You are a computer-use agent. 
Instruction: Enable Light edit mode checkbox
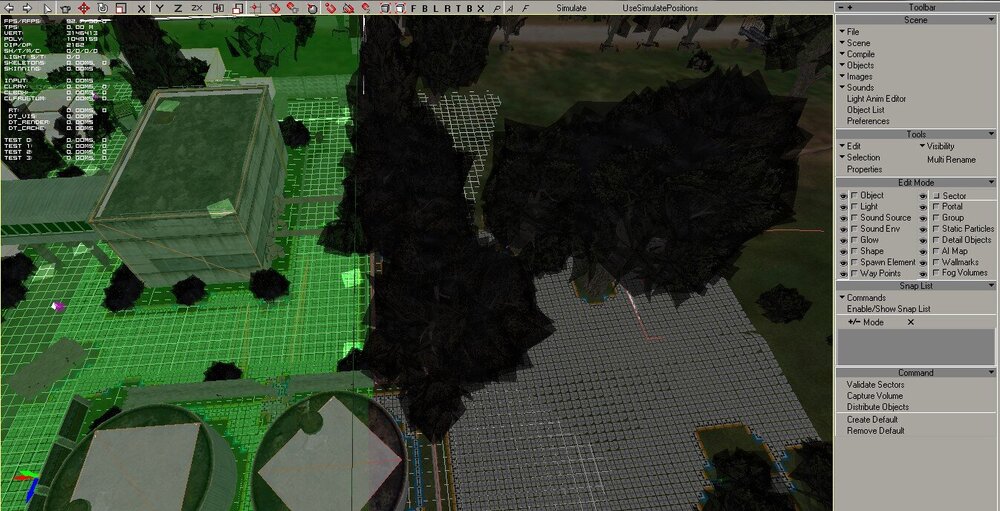click(x=855, y=207)
